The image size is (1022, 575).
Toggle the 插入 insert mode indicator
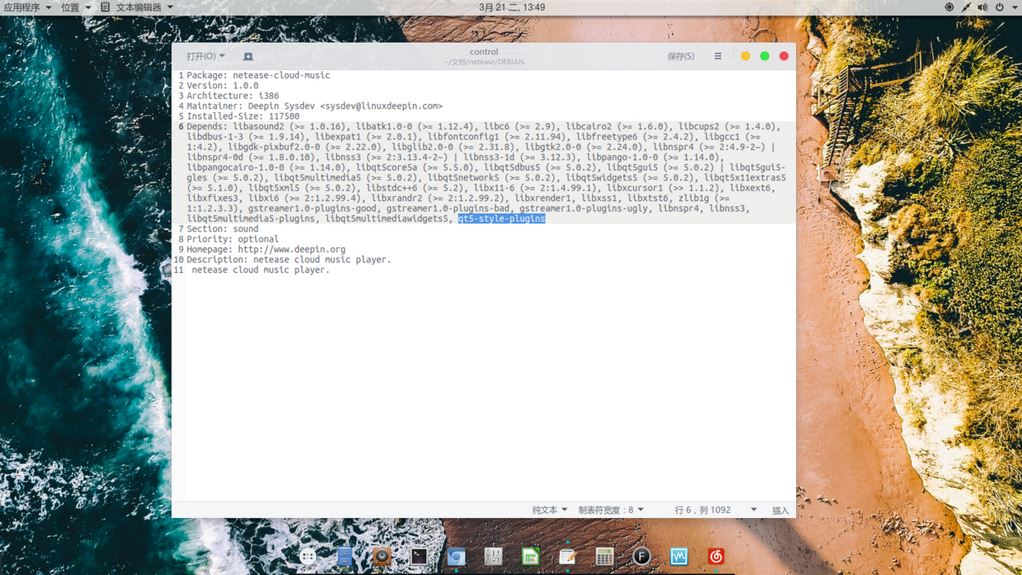click(780, 510)
